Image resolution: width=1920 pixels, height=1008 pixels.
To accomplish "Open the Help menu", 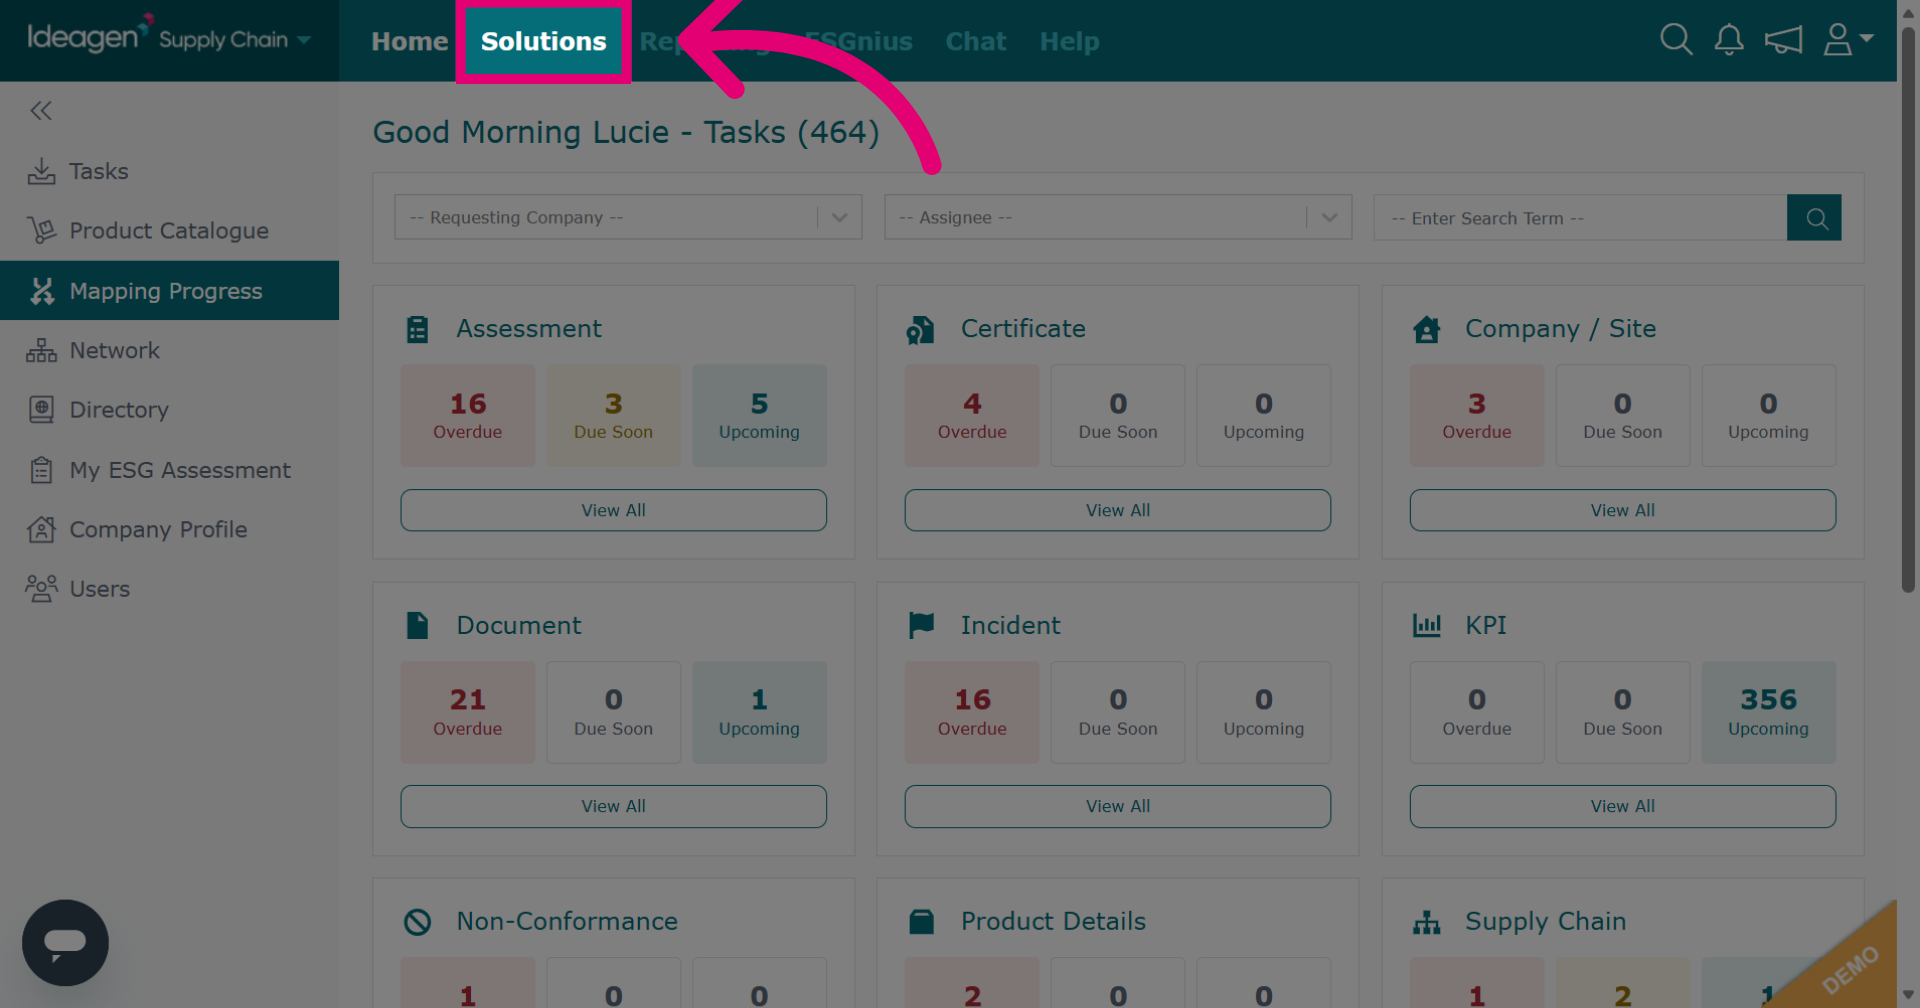I will coord(1069,41).
